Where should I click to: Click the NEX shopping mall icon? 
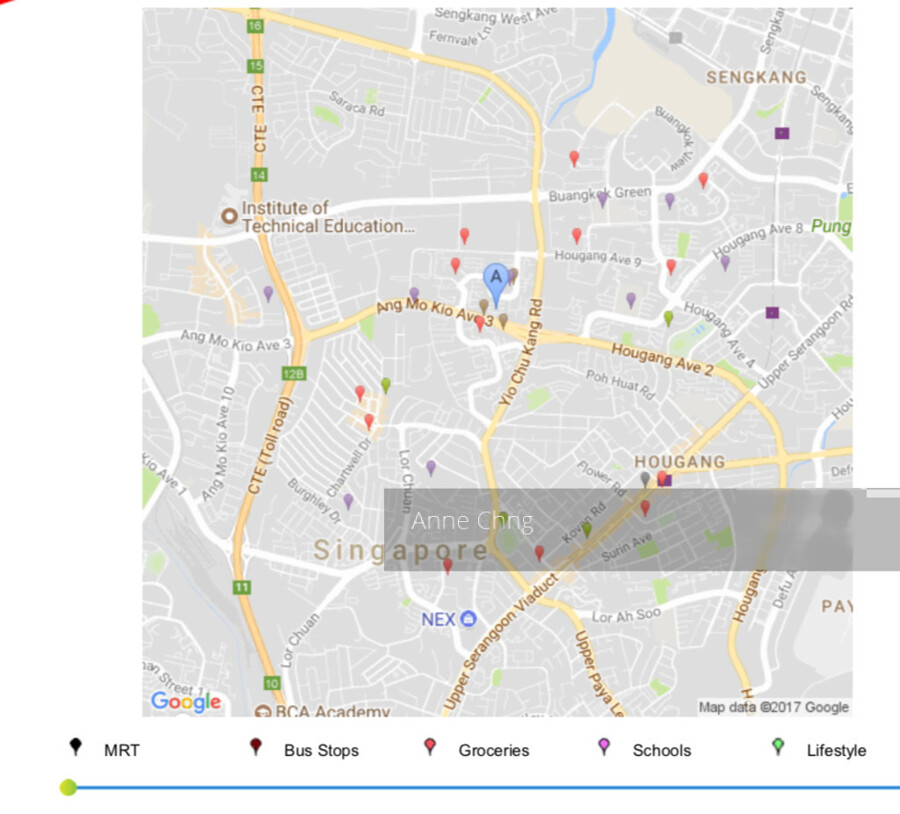468,620
